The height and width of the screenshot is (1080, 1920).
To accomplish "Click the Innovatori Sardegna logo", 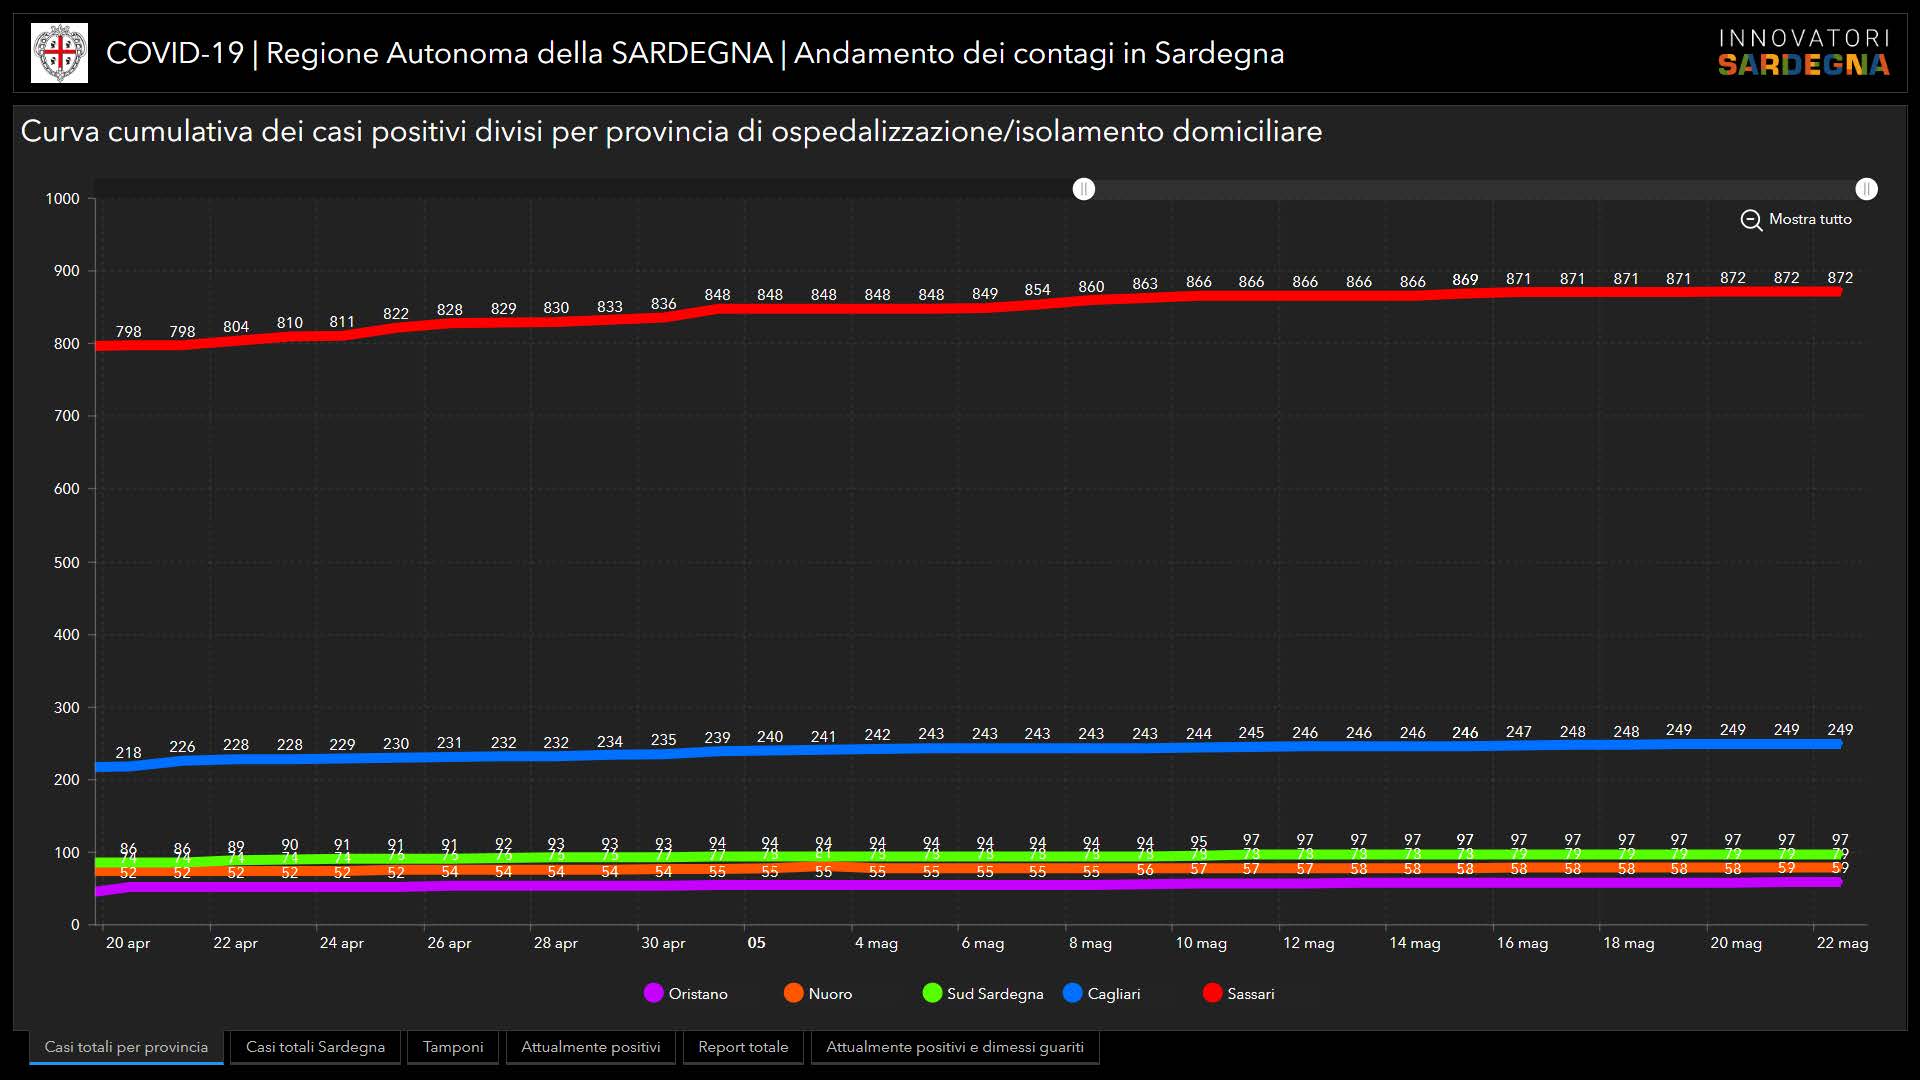I will 1803,53.
